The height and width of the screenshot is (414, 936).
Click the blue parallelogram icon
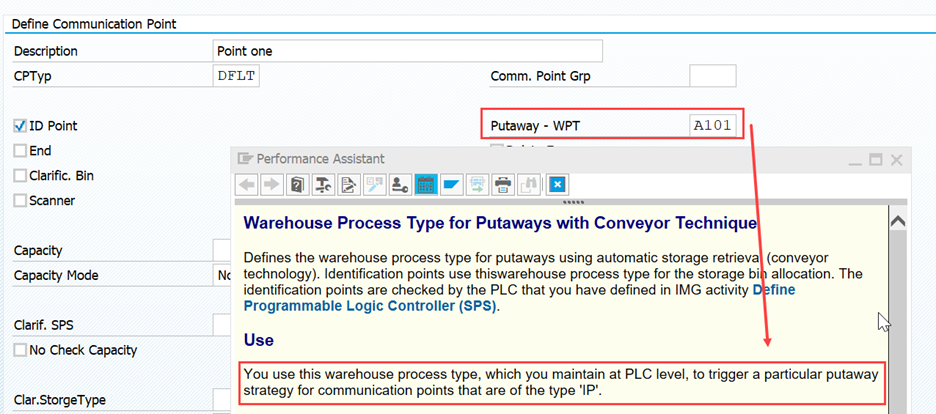451,185
